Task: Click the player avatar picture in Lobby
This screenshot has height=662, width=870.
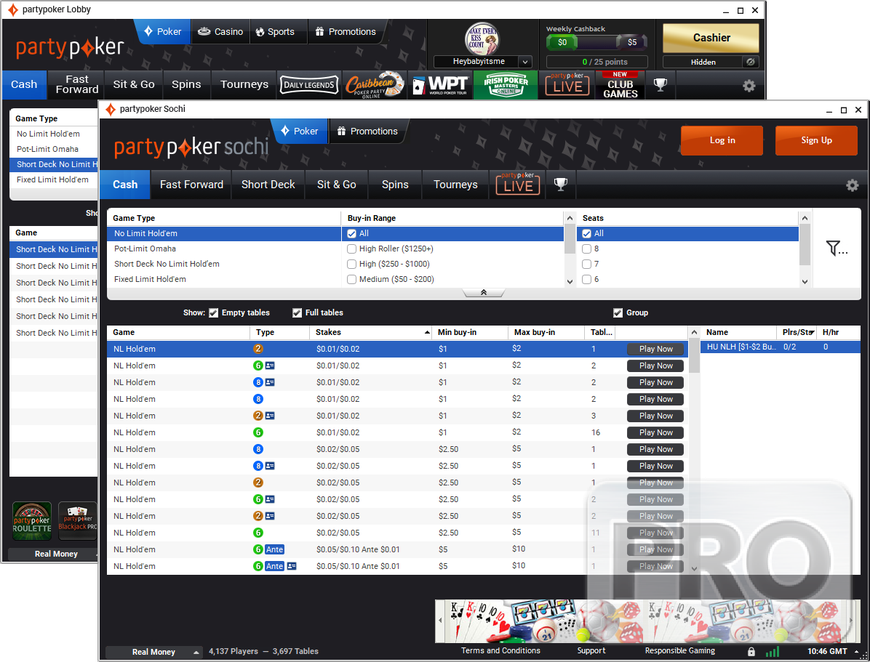Action: point(481,39)
